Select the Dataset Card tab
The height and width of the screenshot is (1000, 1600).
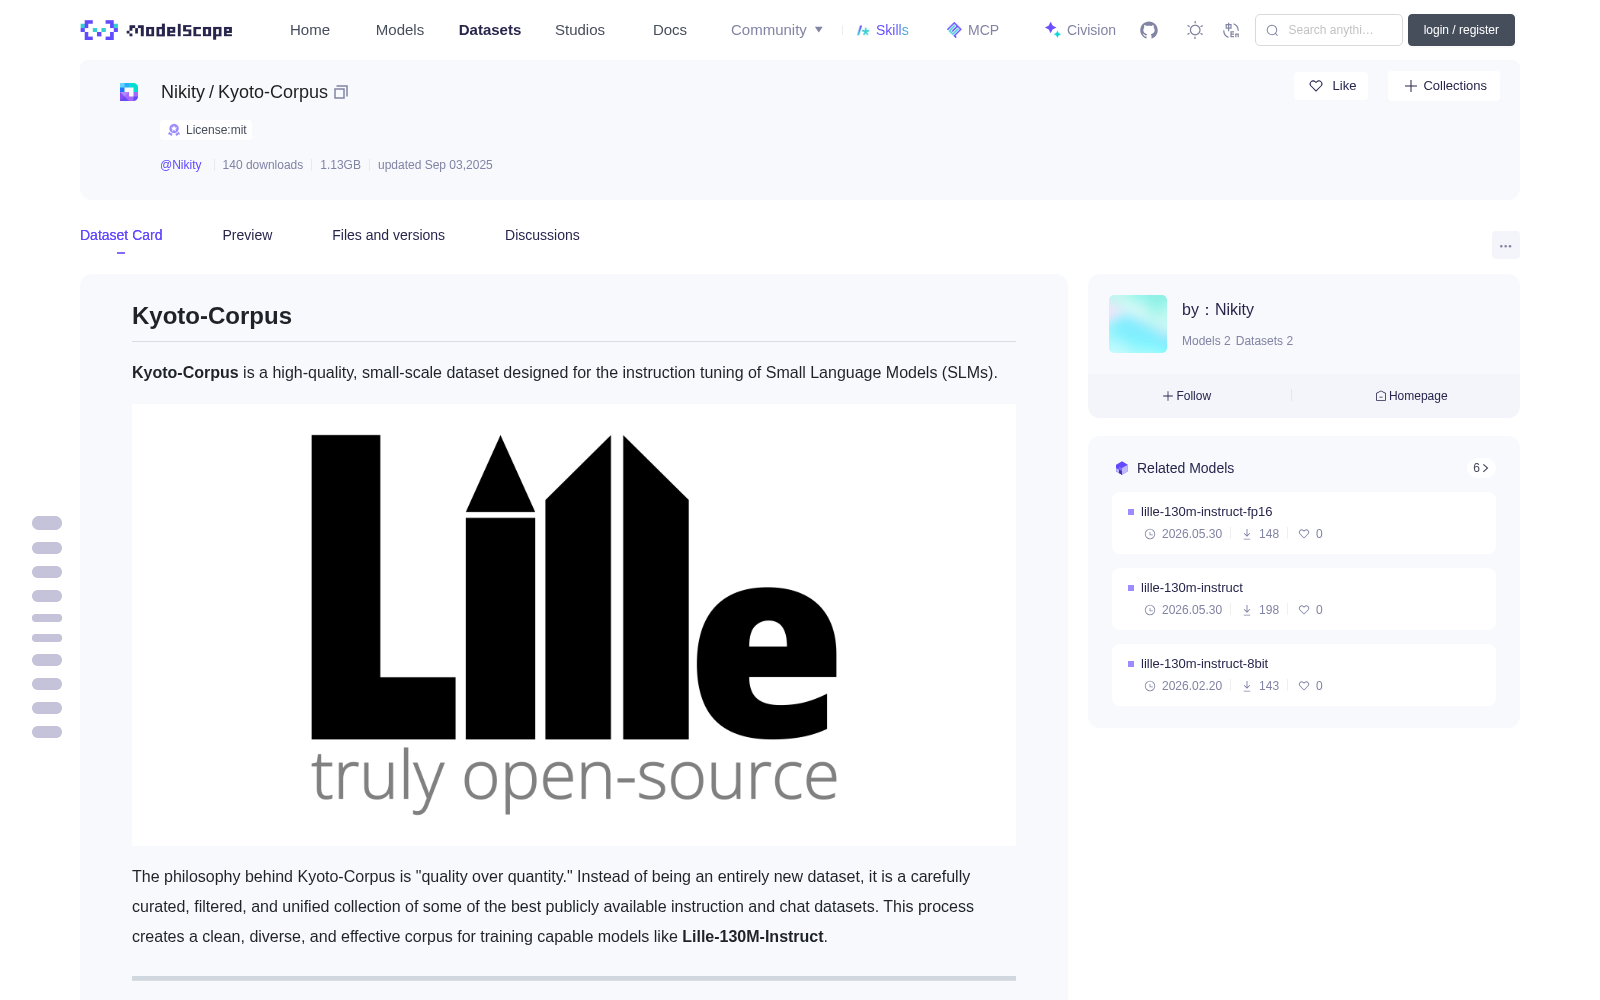click(121, 235)
